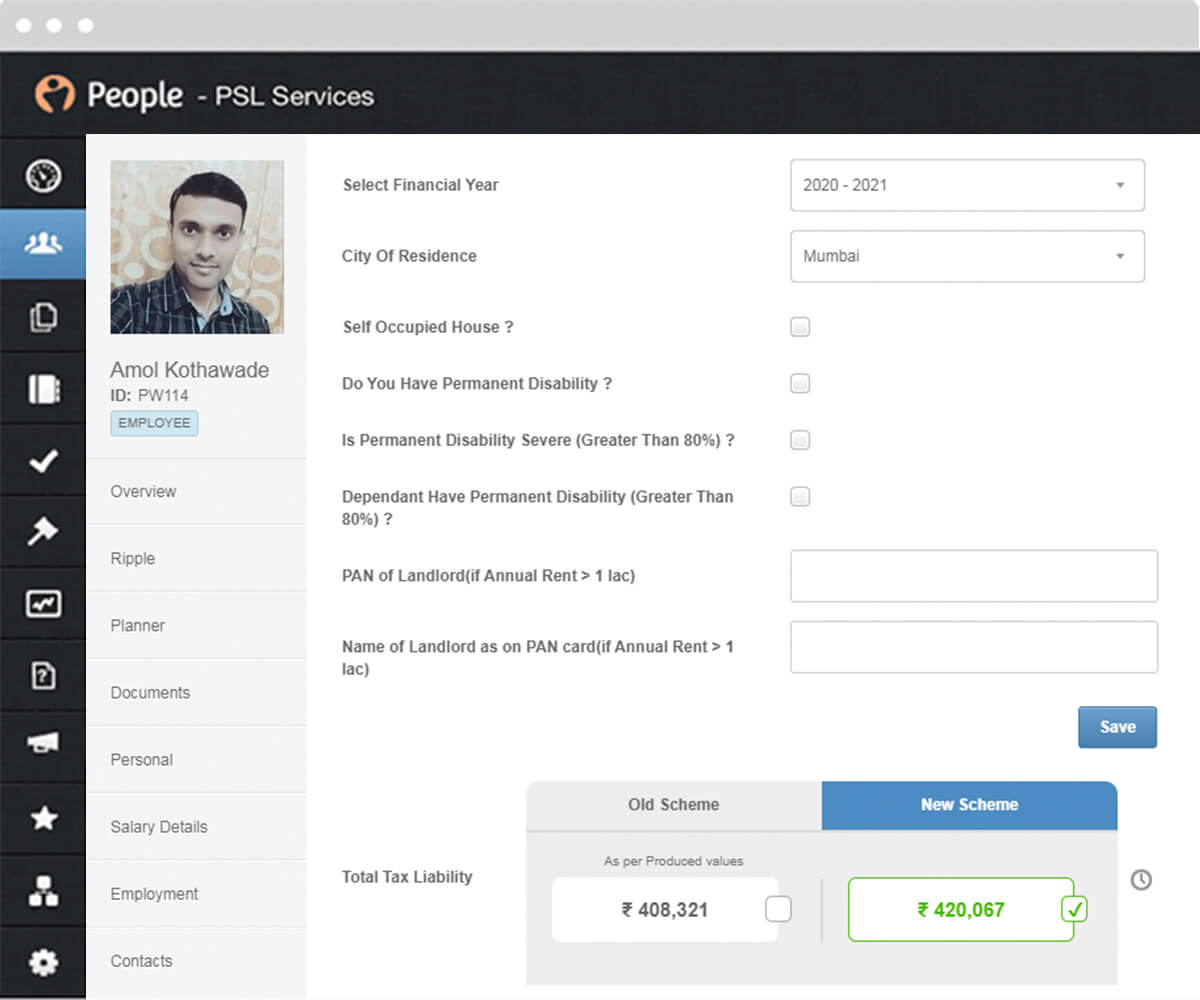1200x1000 pixels.
Task: Expand the Select Financial Year dropdown
Action: 967,185
